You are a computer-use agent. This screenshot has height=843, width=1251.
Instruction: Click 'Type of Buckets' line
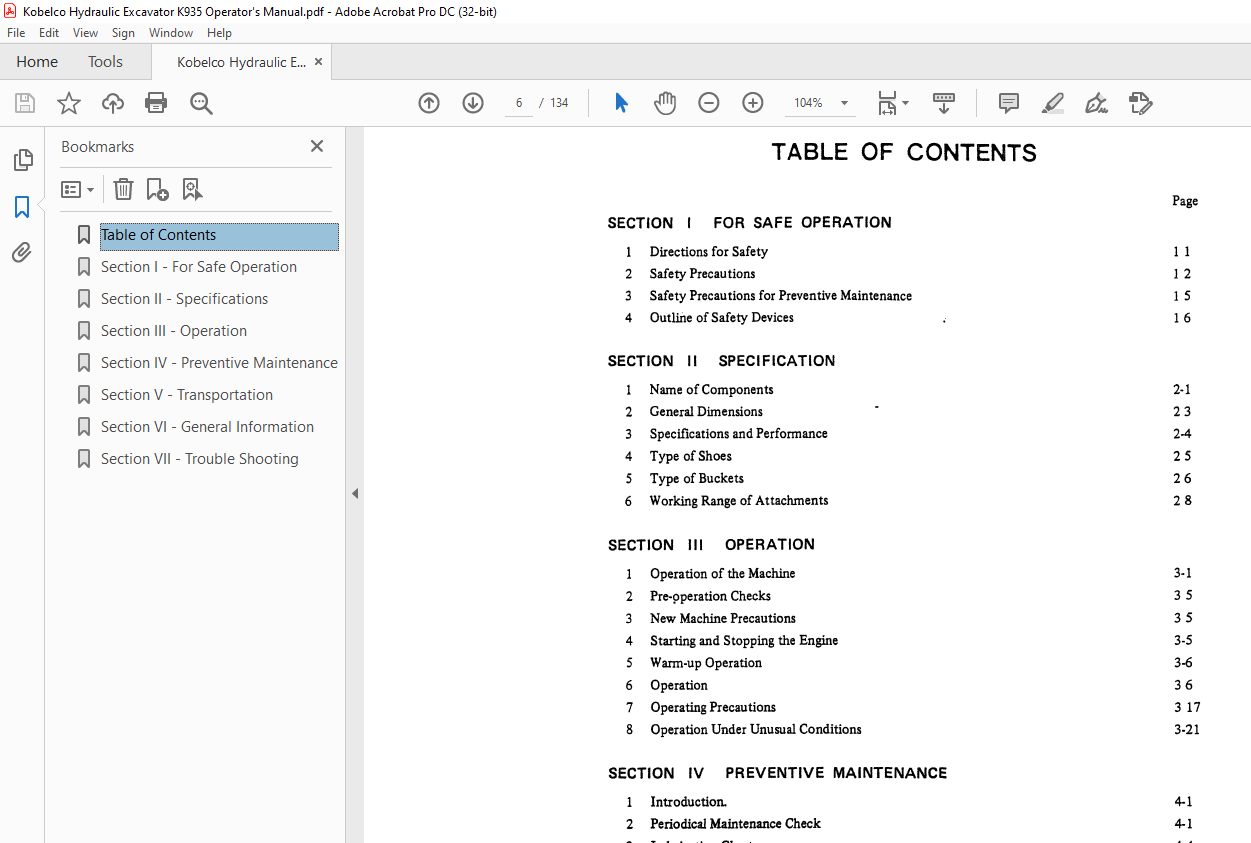click(x=696, y=478)
